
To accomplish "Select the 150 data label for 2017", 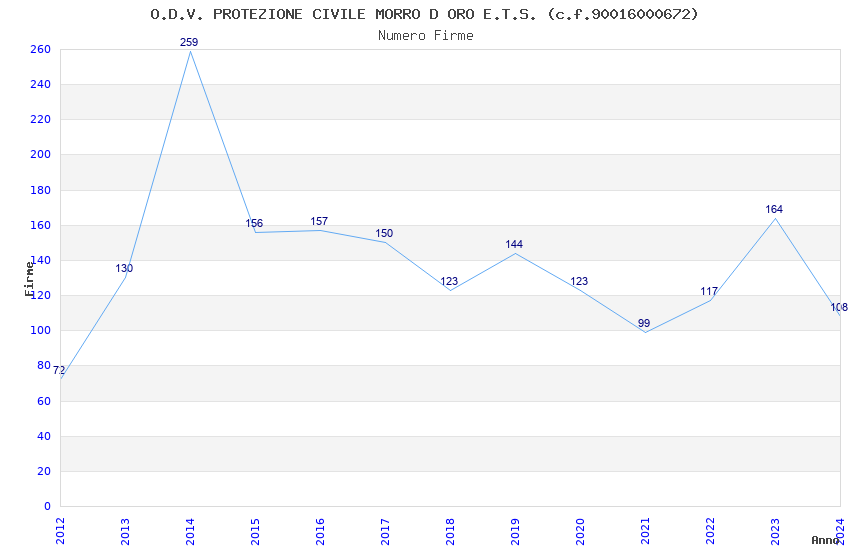I will point(384,233).
